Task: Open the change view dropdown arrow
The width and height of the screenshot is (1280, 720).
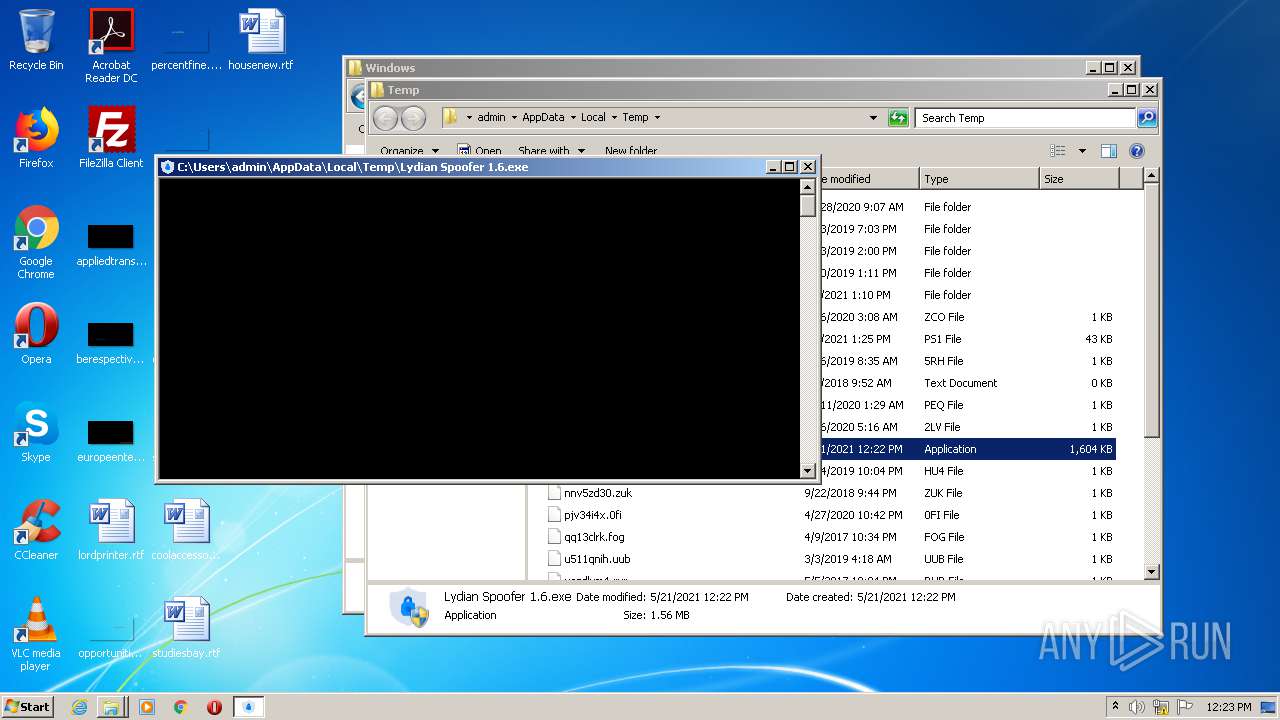Action: (x=1082, y=151)
